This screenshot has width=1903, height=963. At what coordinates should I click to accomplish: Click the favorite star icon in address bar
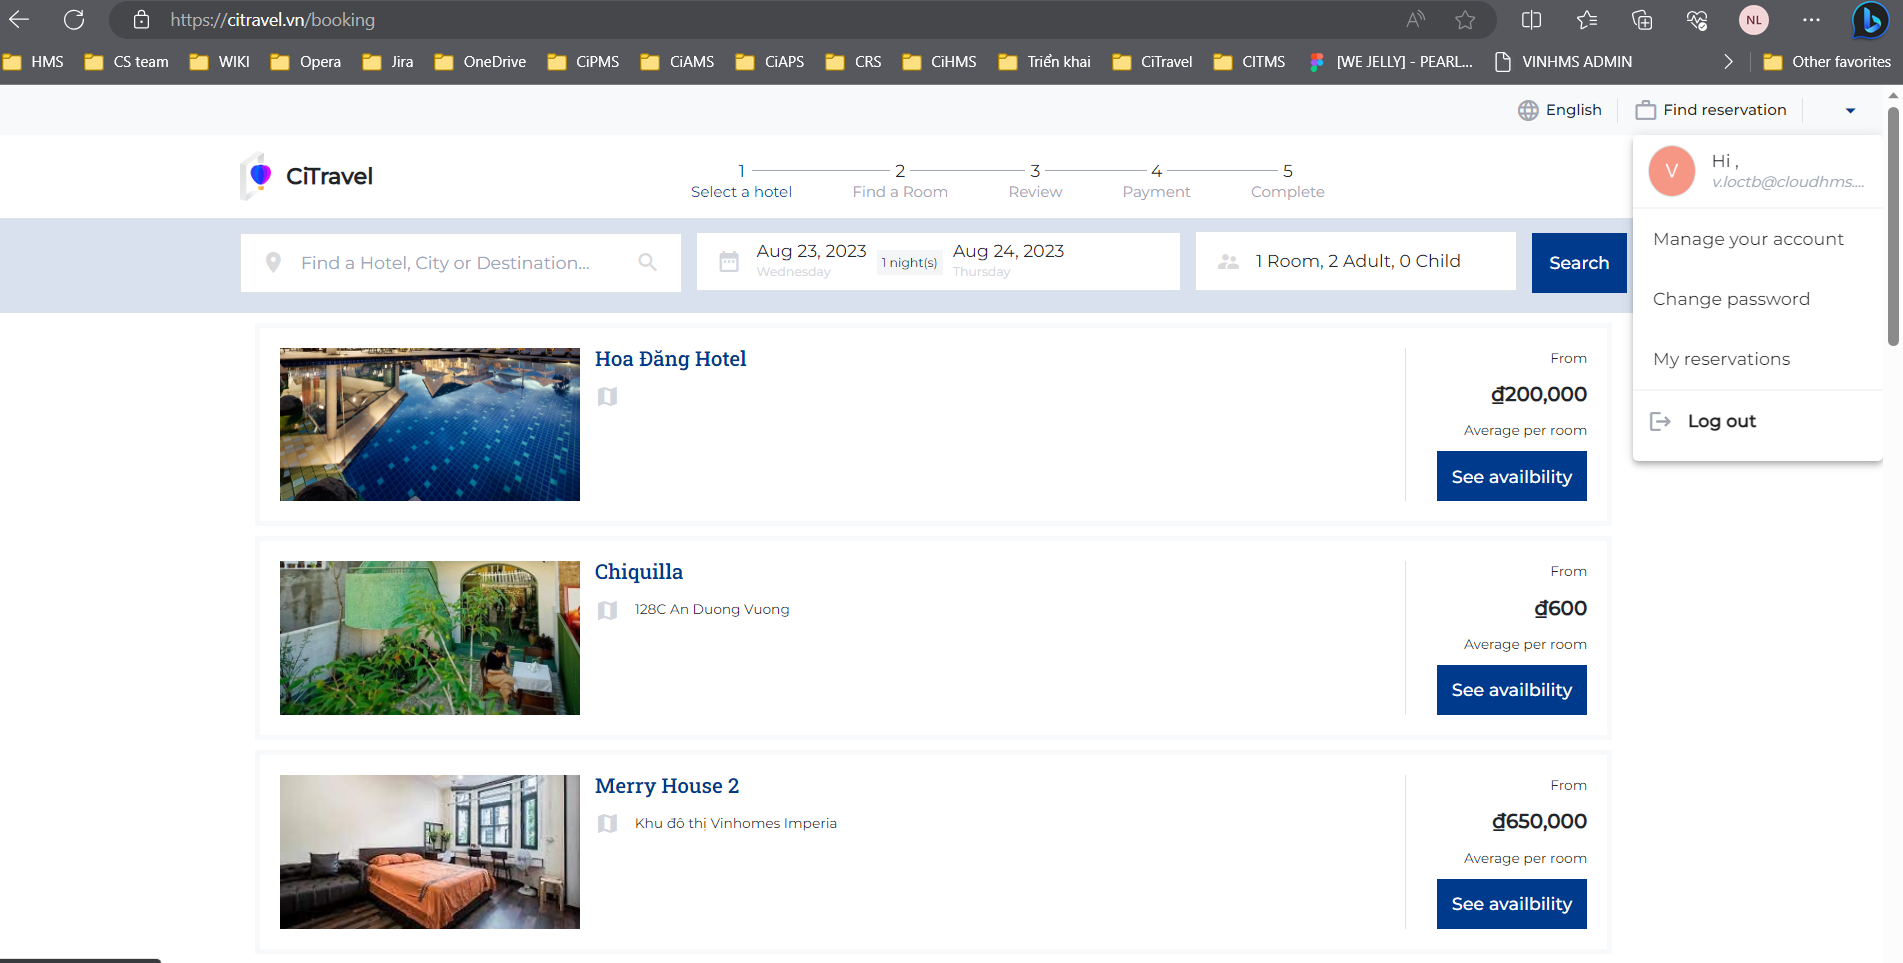[x=1465, y=20]
